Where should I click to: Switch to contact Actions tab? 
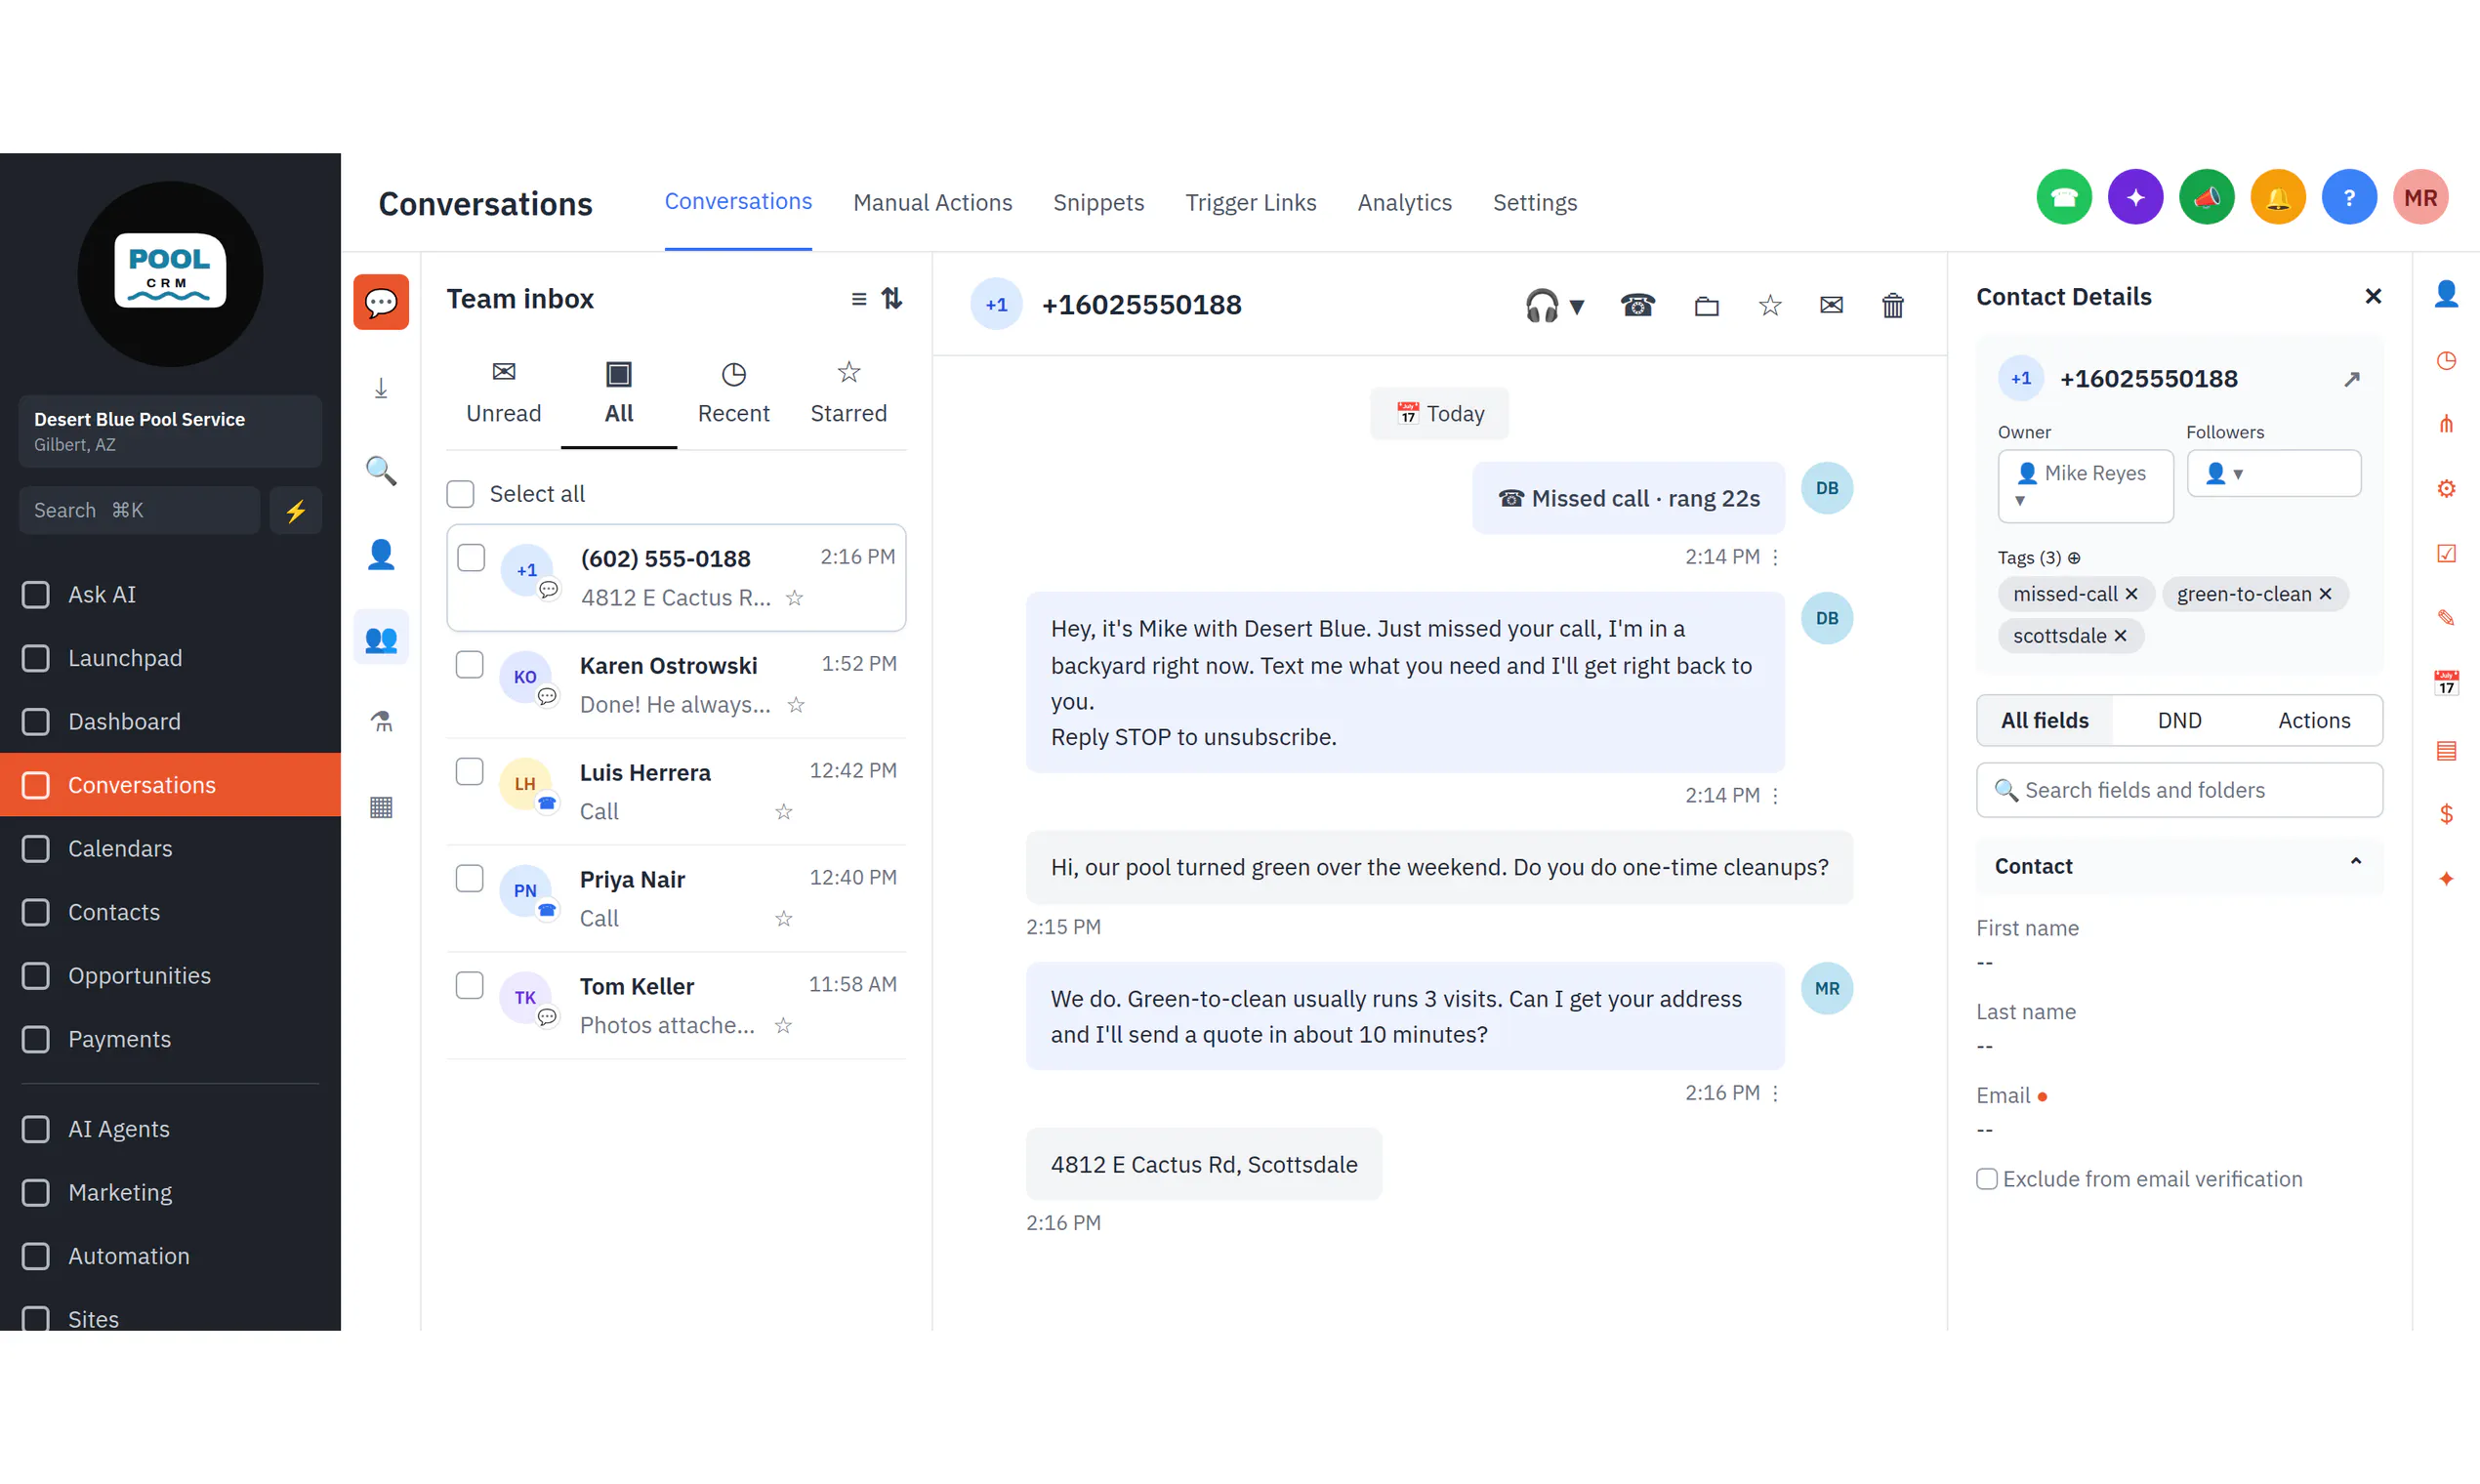(x=2313, y=720)
